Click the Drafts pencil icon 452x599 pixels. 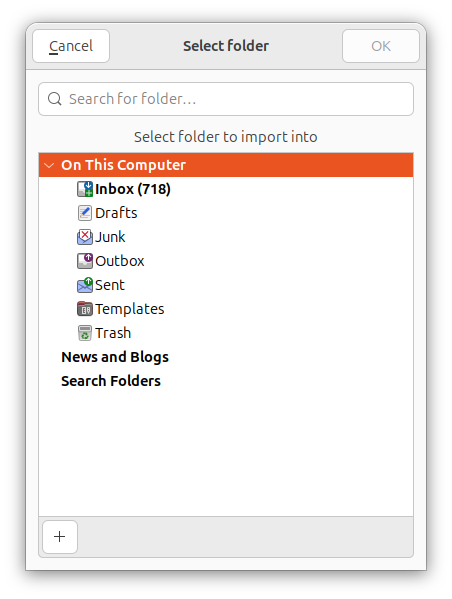click(85, 213)
